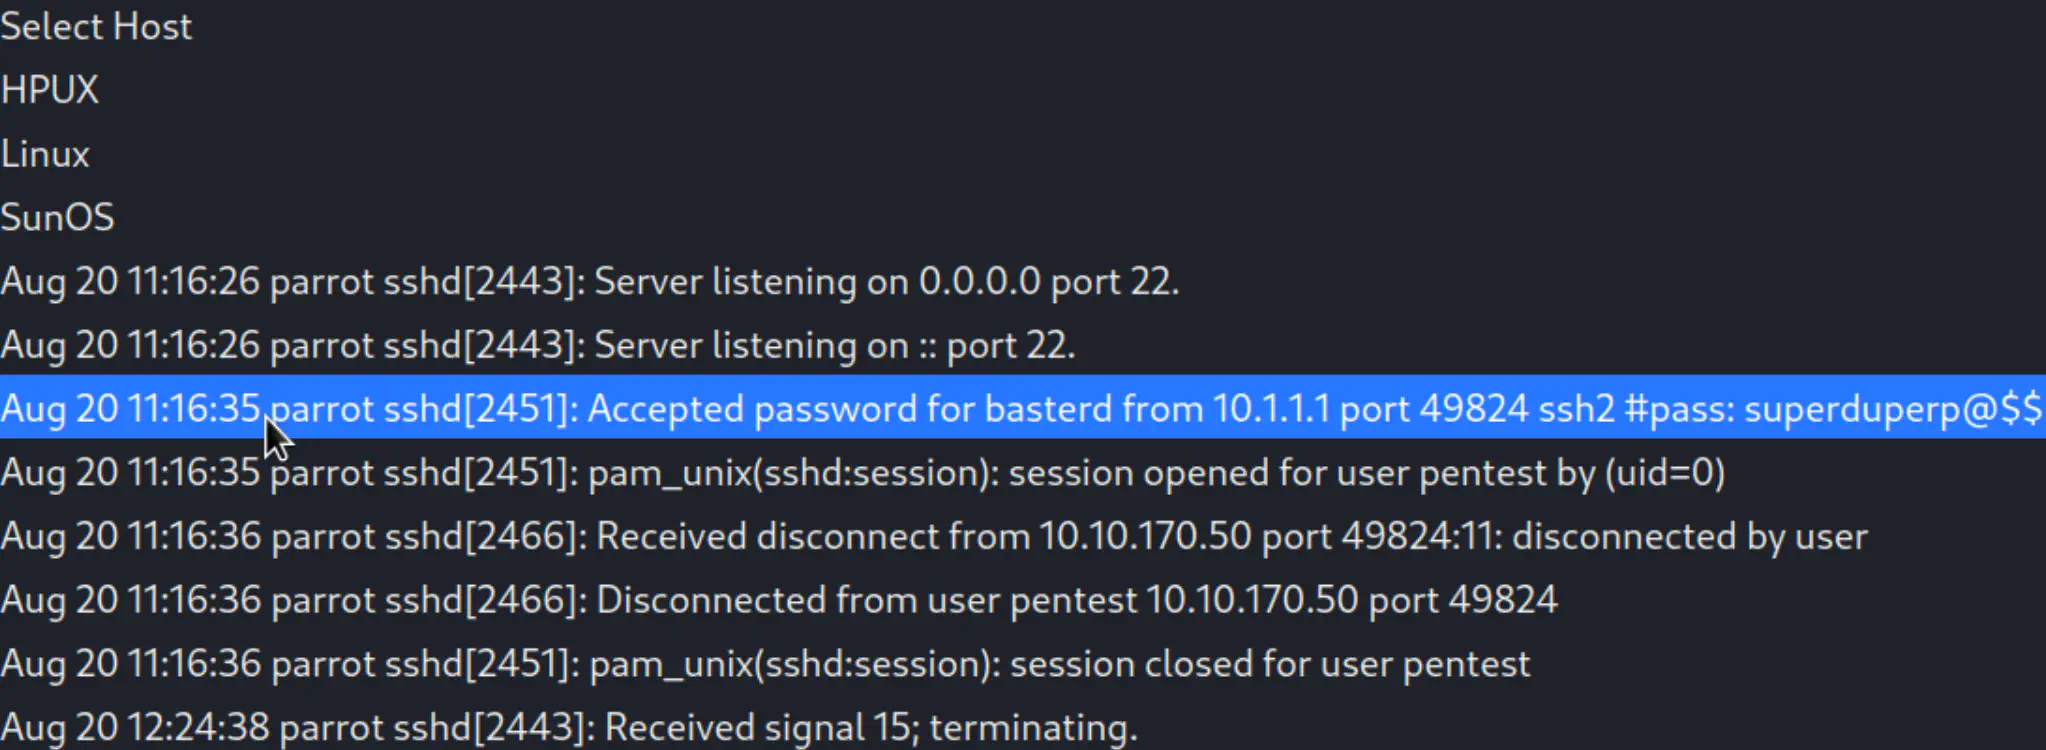Pick SunOS from the host list
The height and width of the screenshot is (750, 2046).
(x=57, y=218)
